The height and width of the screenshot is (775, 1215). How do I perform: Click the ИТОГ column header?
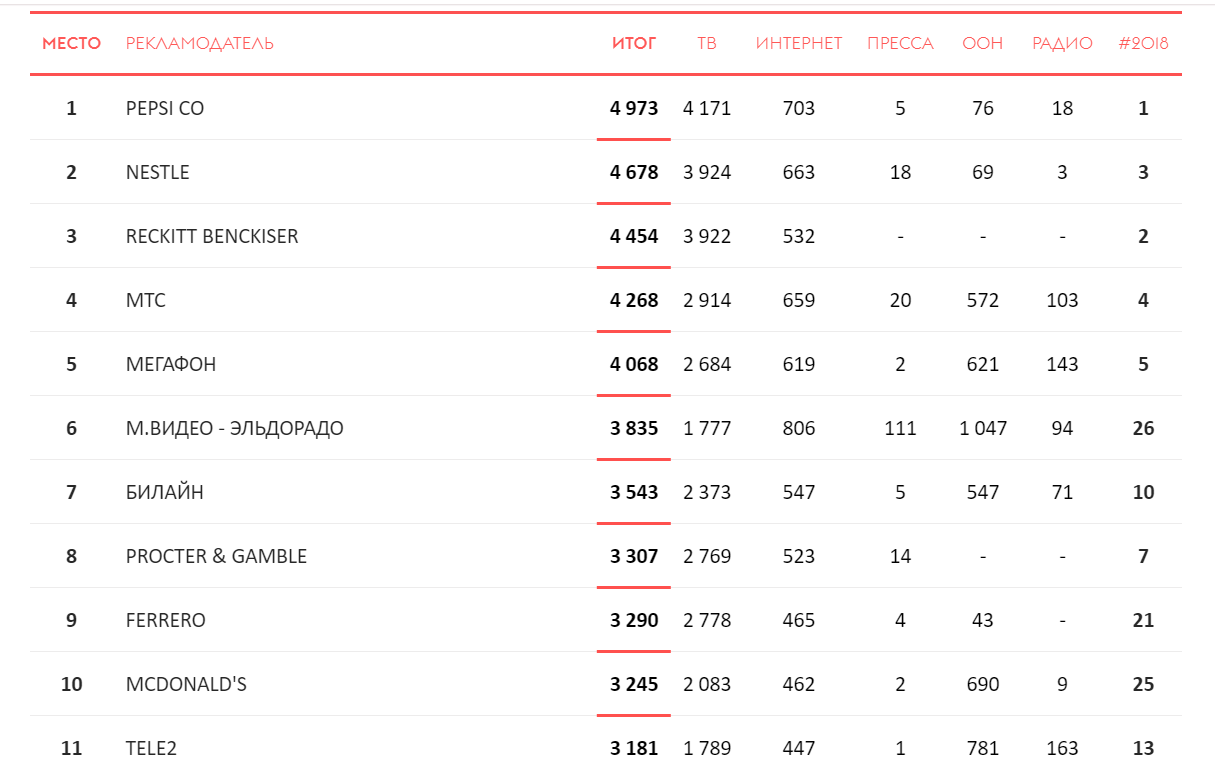pyautogui.click(x=634, y=43)
